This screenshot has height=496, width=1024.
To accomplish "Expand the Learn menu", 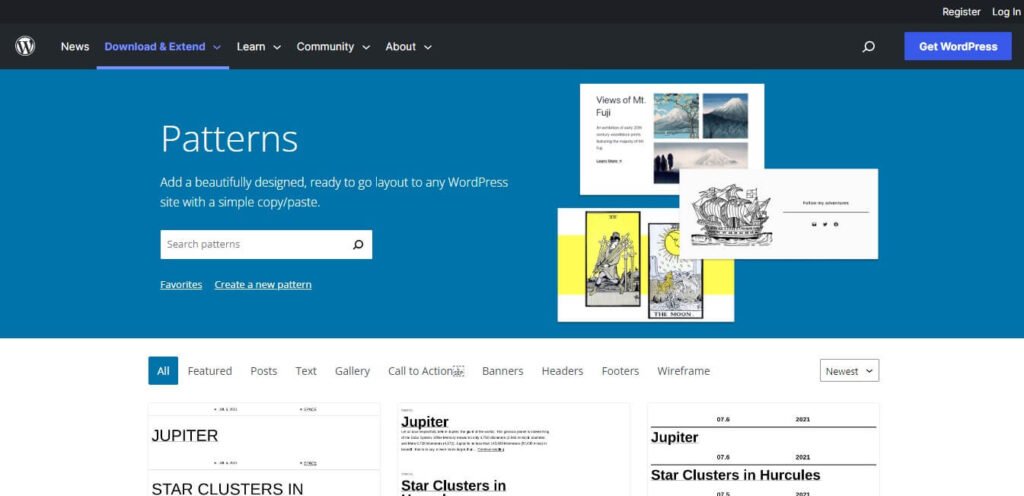I will 259,46.
